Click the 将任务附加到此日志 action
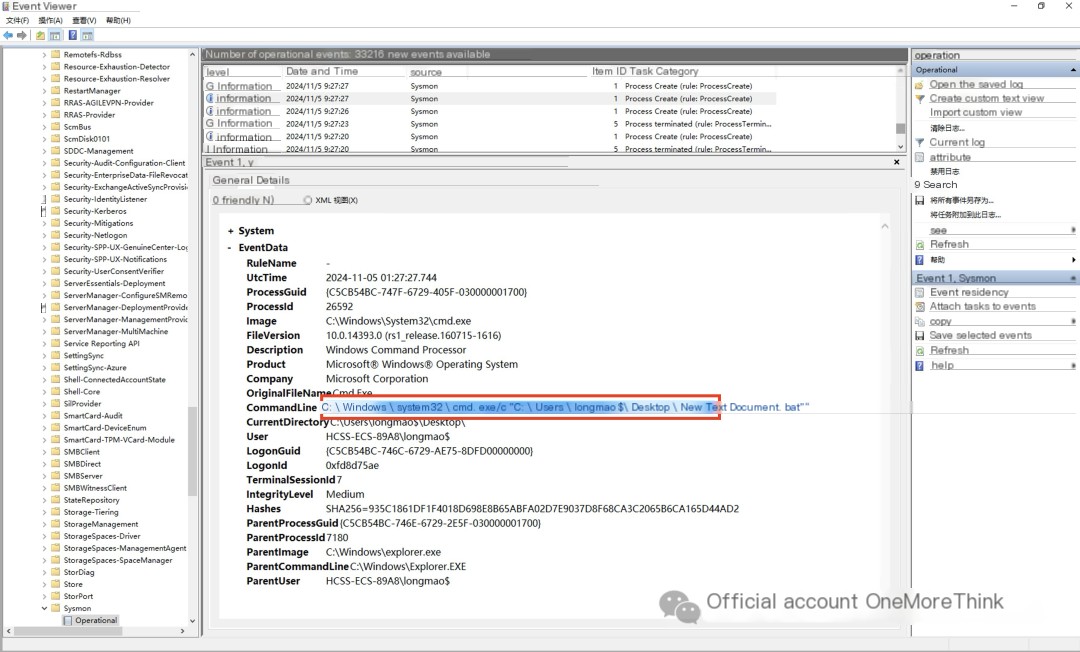This screenshot has height=652, width=1080. tap(965, 215)
